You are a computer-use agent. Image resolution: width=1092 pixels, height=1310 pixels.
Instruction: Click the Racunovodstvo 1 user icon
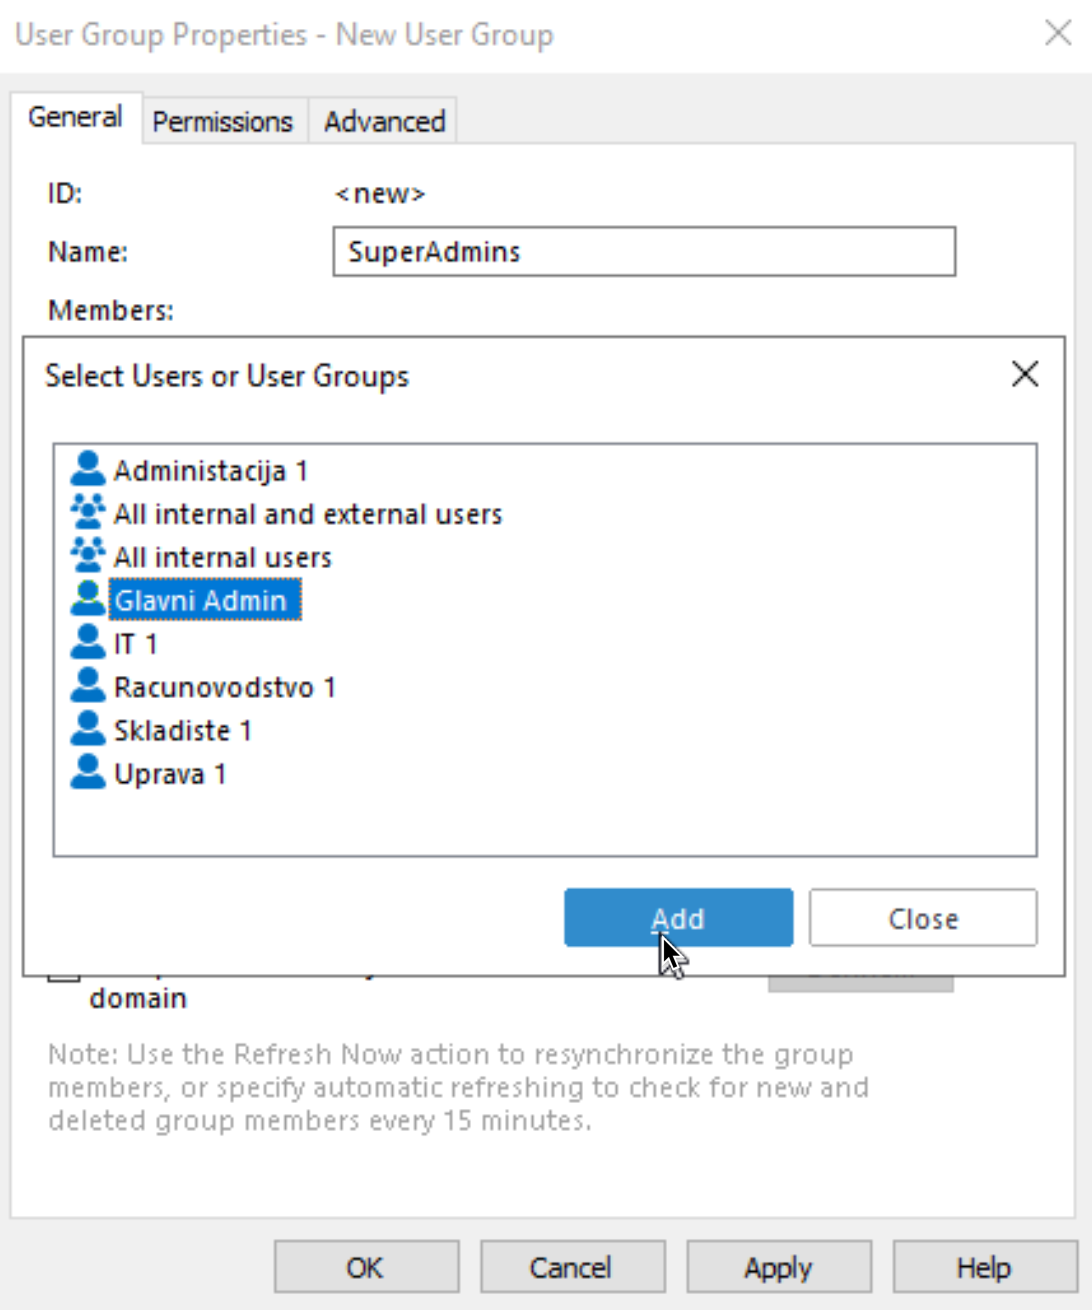point(88,685)
